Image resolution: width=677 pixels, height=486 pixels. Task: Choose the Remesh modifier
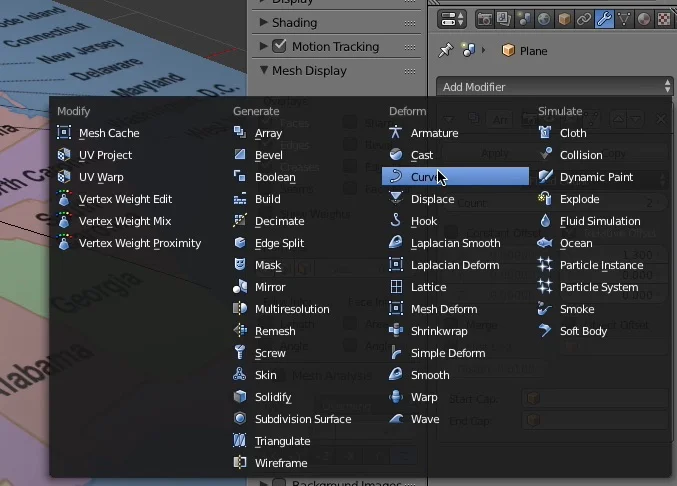pyautogui.click(x=275, y=331)
